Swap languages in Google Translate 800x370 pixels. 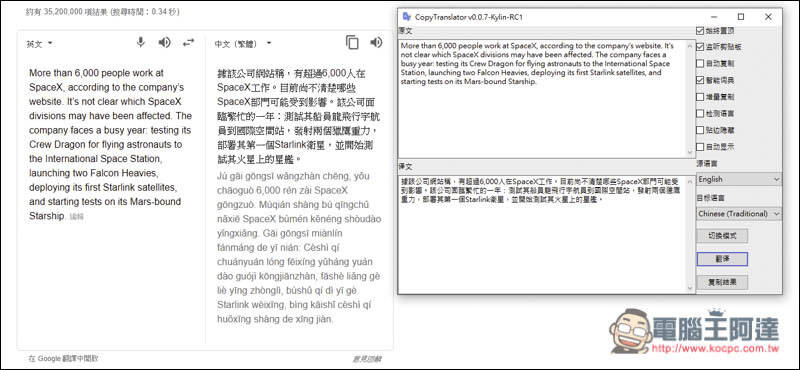[x=188, y=43]
